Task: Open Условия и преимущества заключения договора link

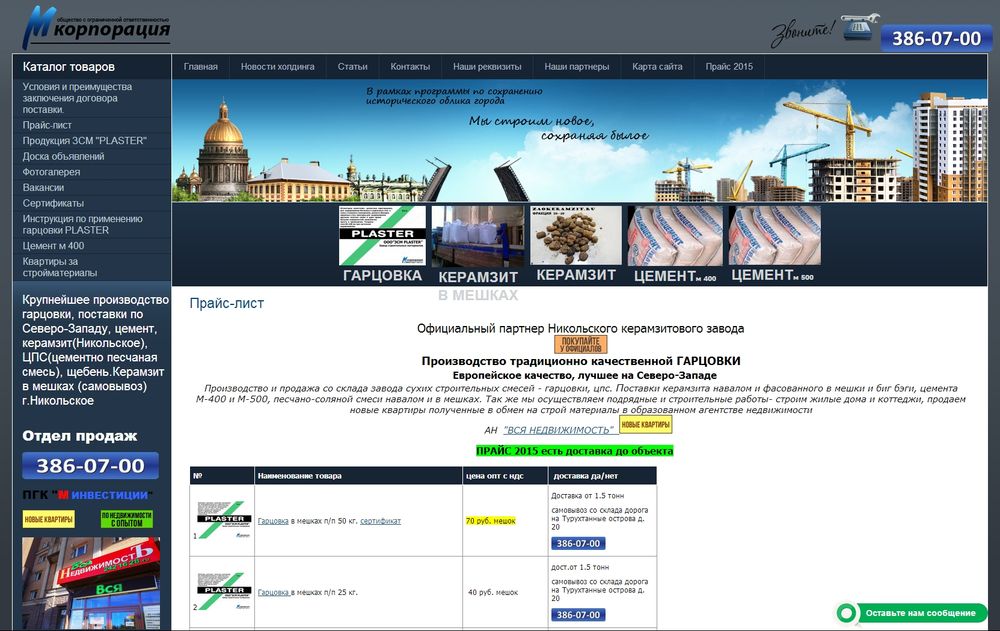Action: (x=77, y=98)
